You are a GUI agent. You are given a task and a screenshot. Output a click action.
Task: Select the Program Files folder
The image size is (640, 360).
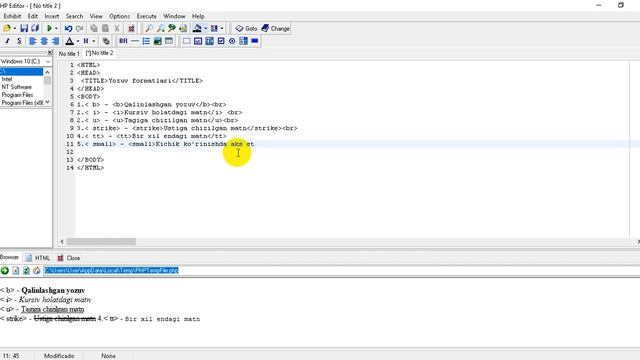(x=17, y=95)
